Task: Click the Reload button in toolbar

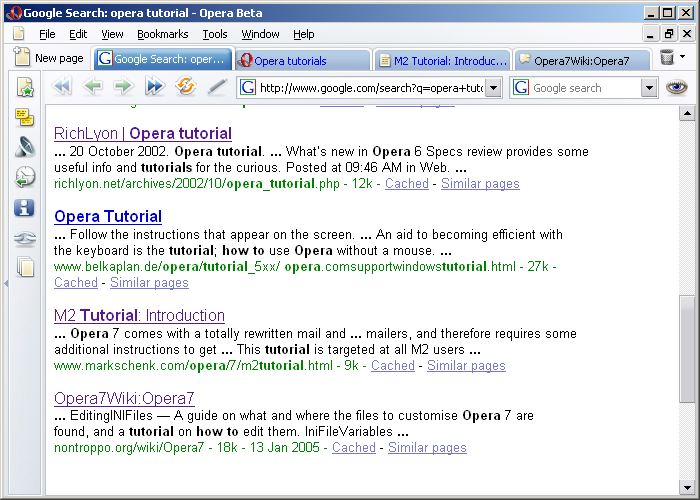Action: (x=185, y=87)
